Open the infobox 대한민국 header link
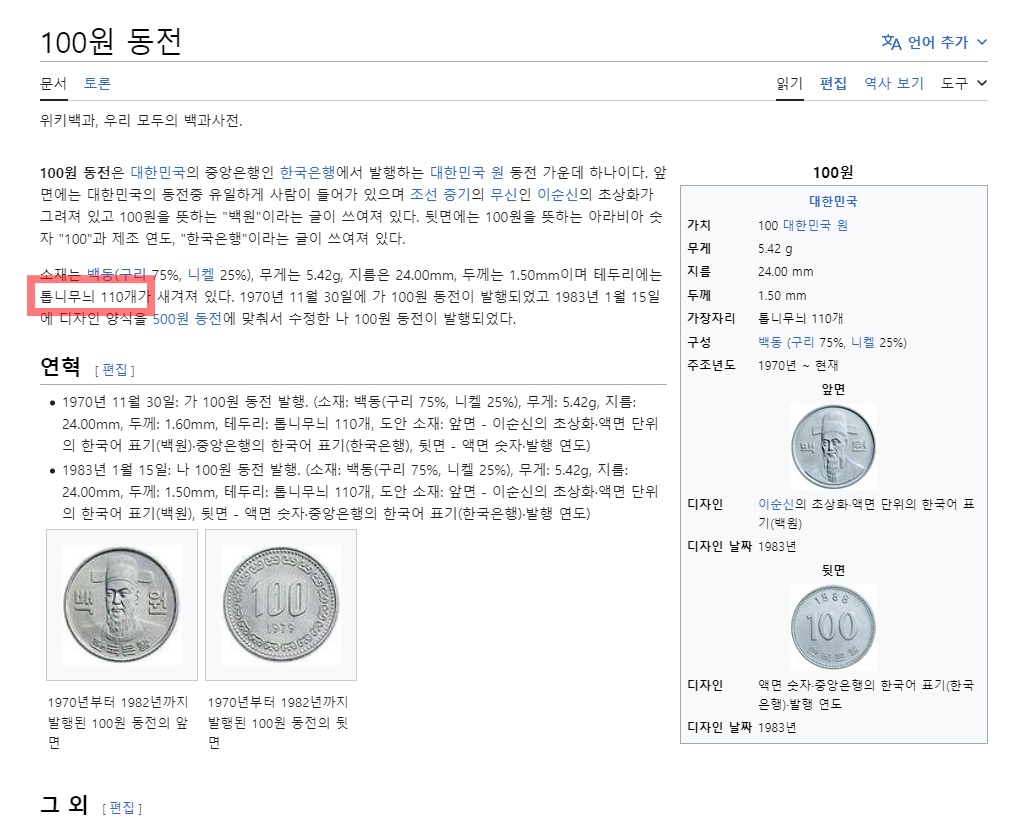The image size is (1034, 817). (x=834, y=202)
